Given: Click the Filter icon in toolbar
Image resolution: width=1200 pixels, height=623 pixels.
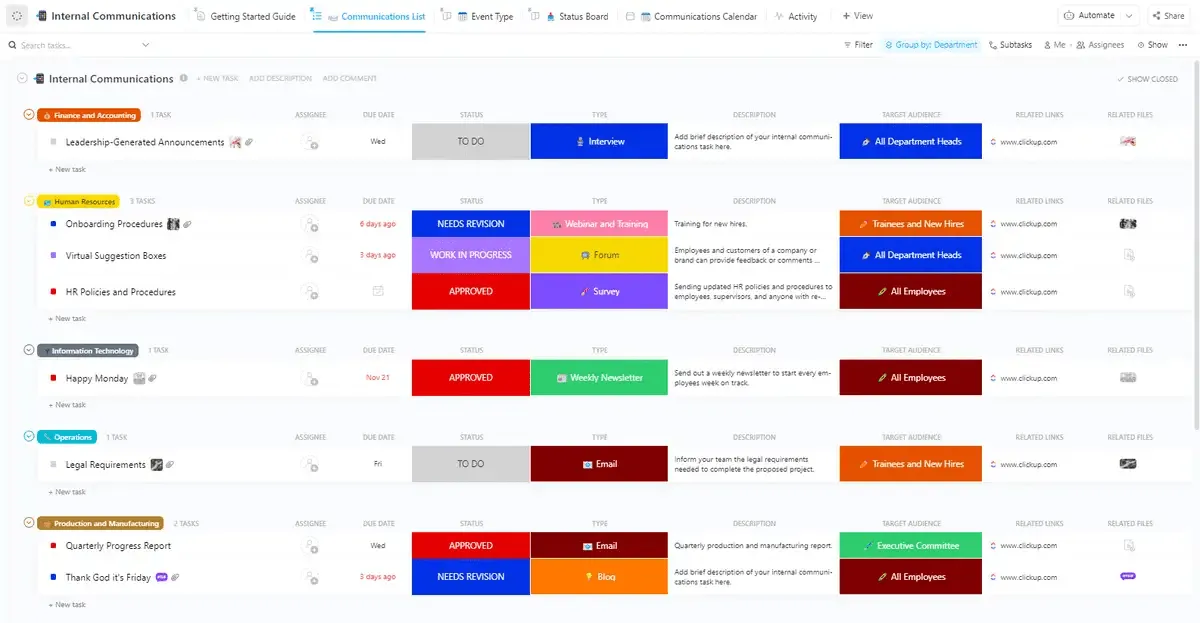Looking at the screenshot, I should (848, 45).
